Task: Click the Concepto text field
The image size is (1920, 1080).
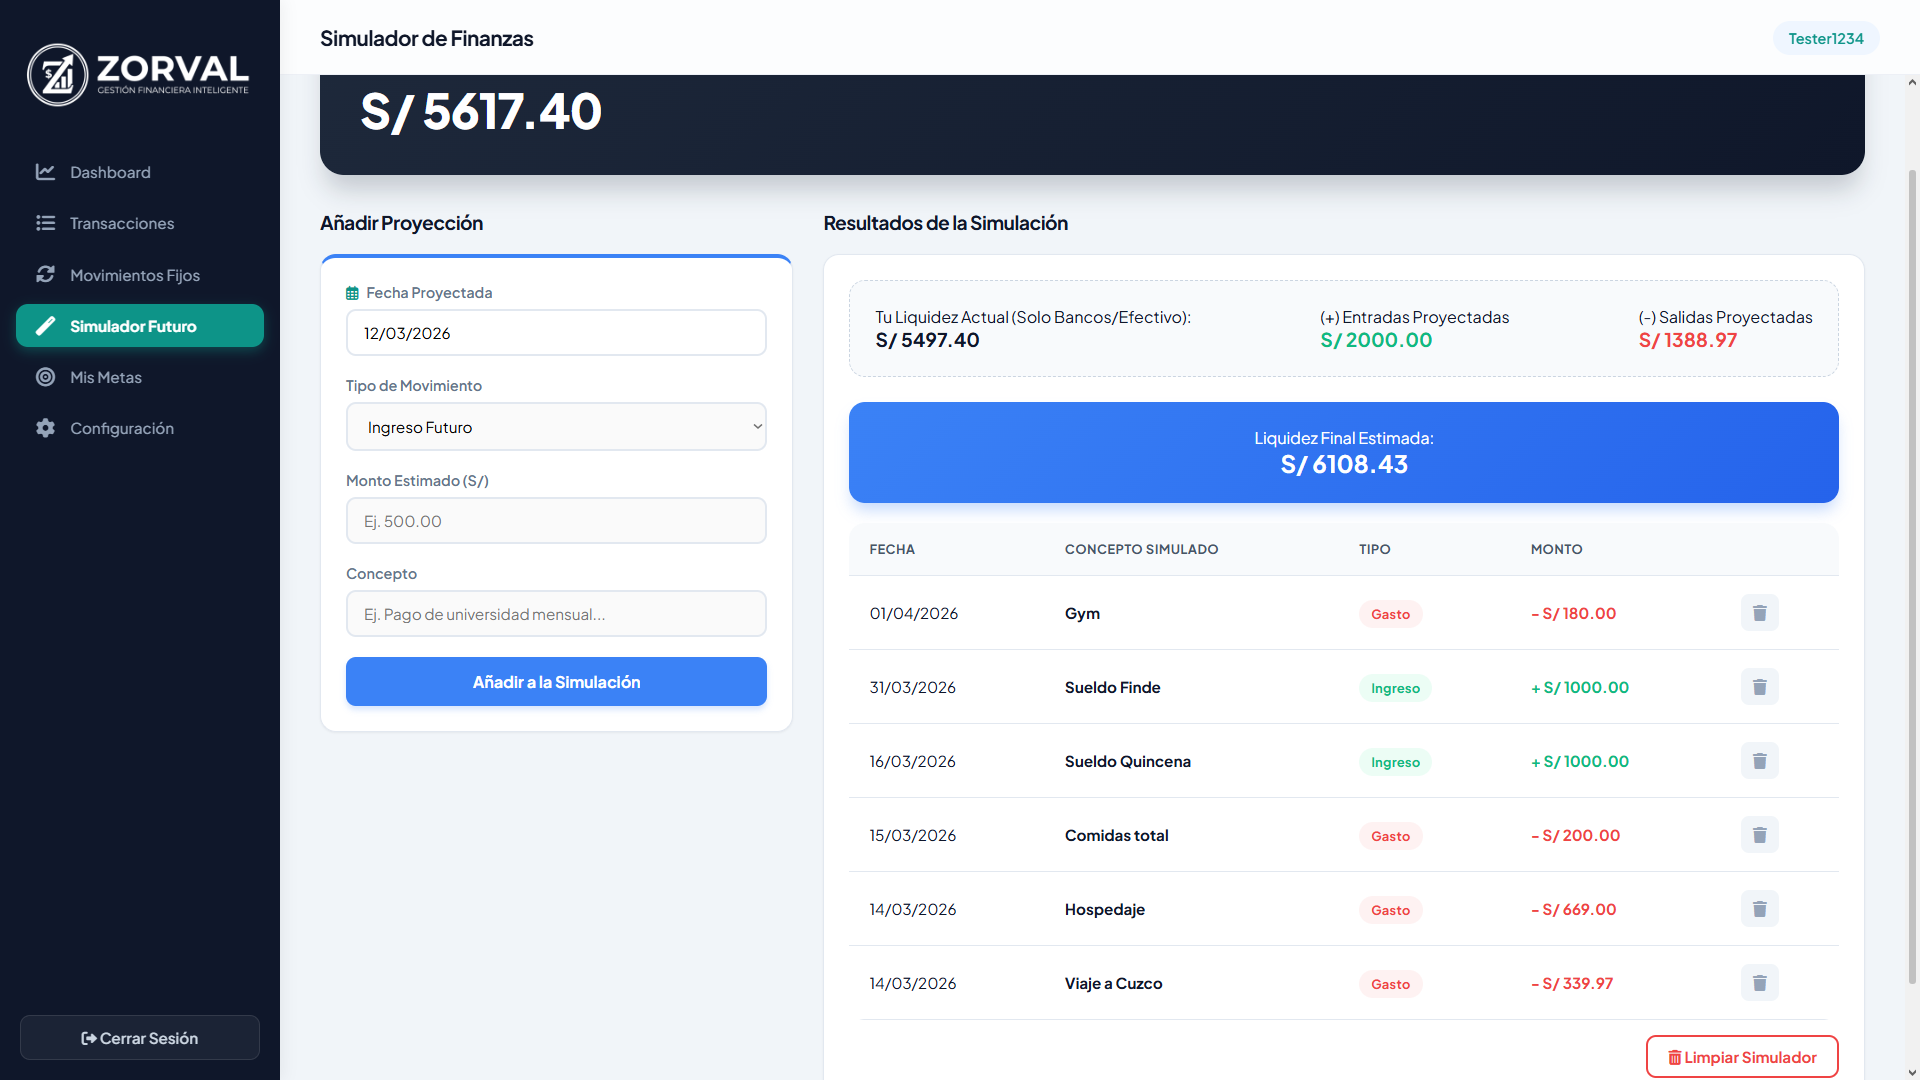Action: pos(556,614)
